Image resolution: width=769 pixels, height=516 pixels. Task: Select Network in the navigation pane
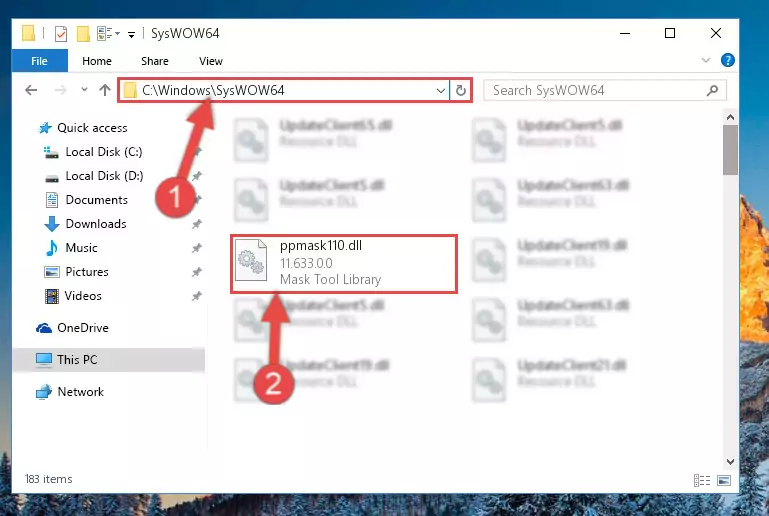tap(81, 392)
